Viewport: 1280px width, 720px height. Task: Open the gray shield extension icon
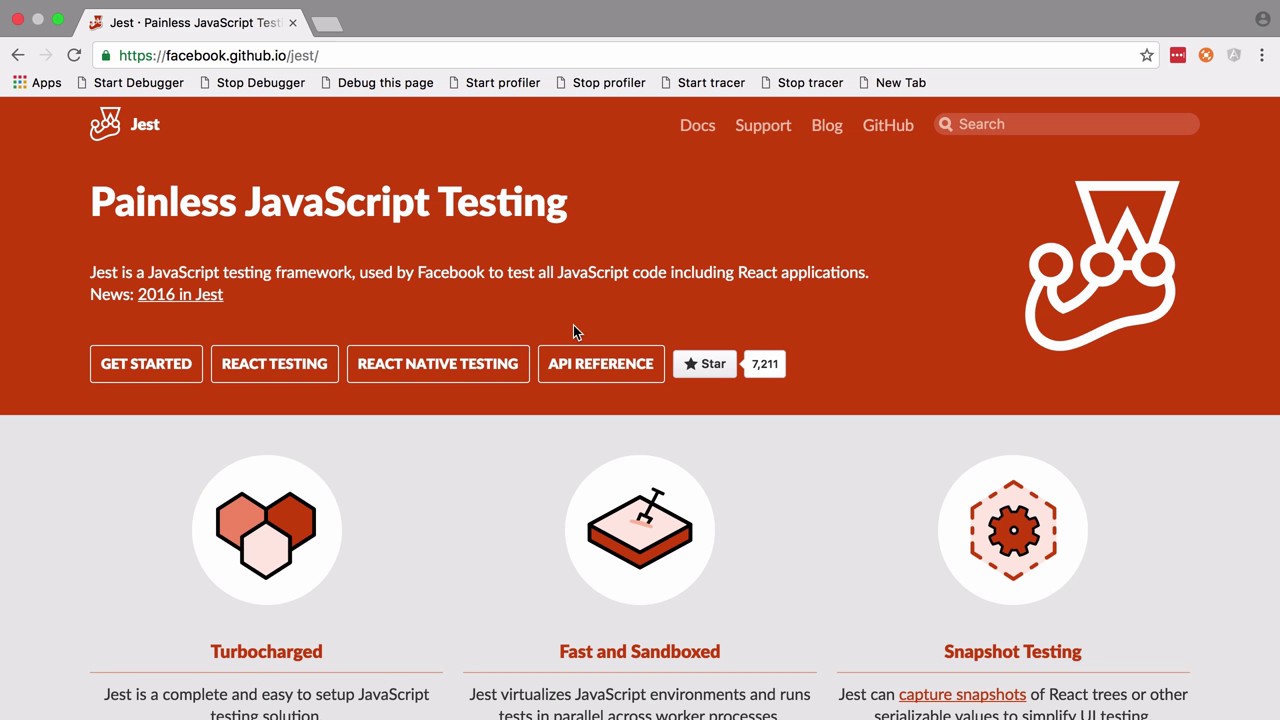tap(1234, 55)
